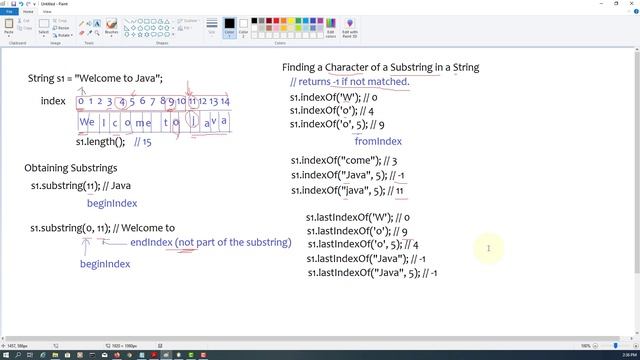Click the 's1.length();' text on canvas

pyautogui.click(x=100, y=142)
